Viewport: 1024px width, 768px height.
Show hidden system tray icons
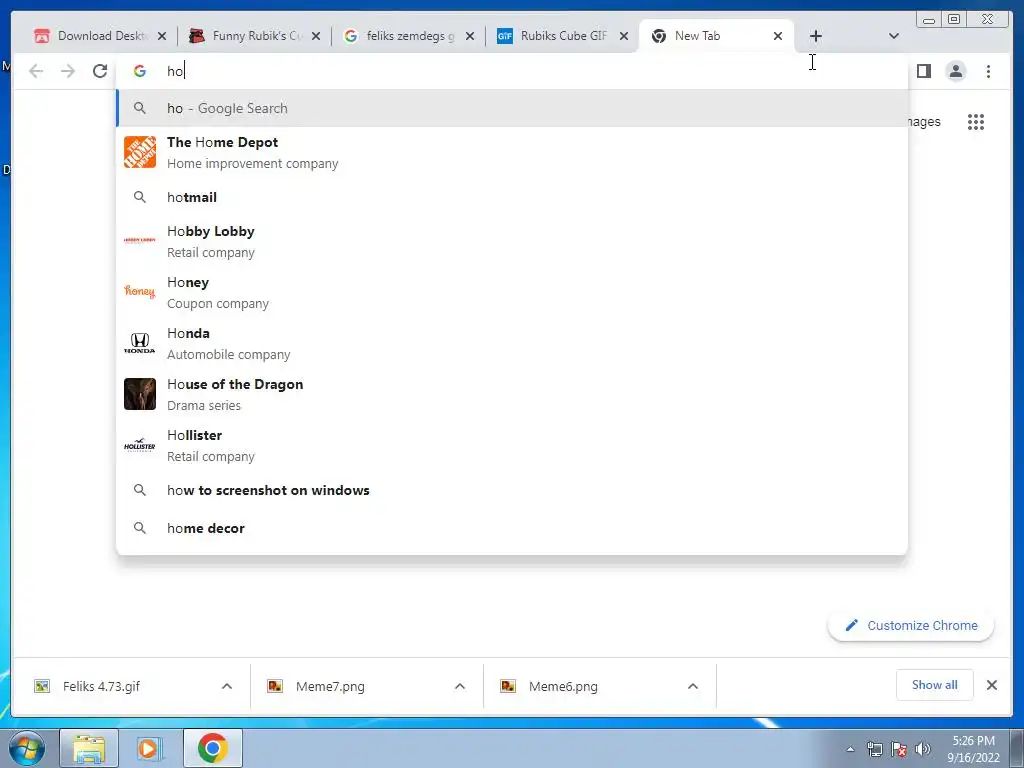[x=850, y=749]
